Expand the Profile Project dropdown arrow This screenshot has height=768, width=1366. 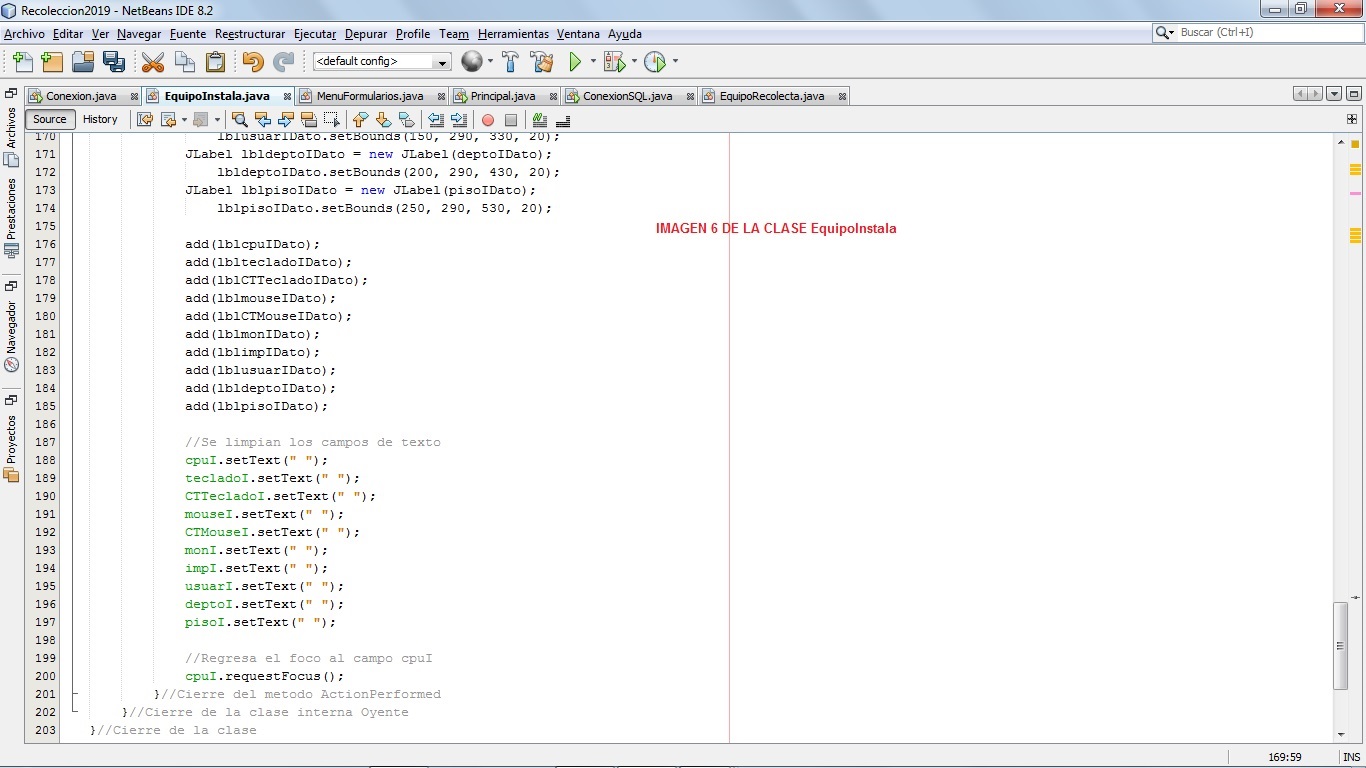(675, 62)
